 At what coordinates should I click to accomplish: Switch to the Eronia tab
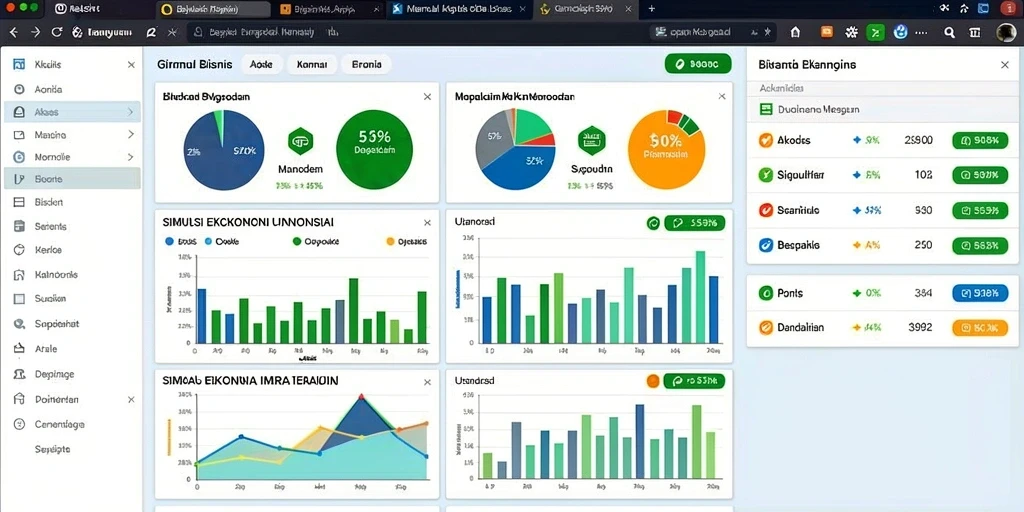(366, 65)
